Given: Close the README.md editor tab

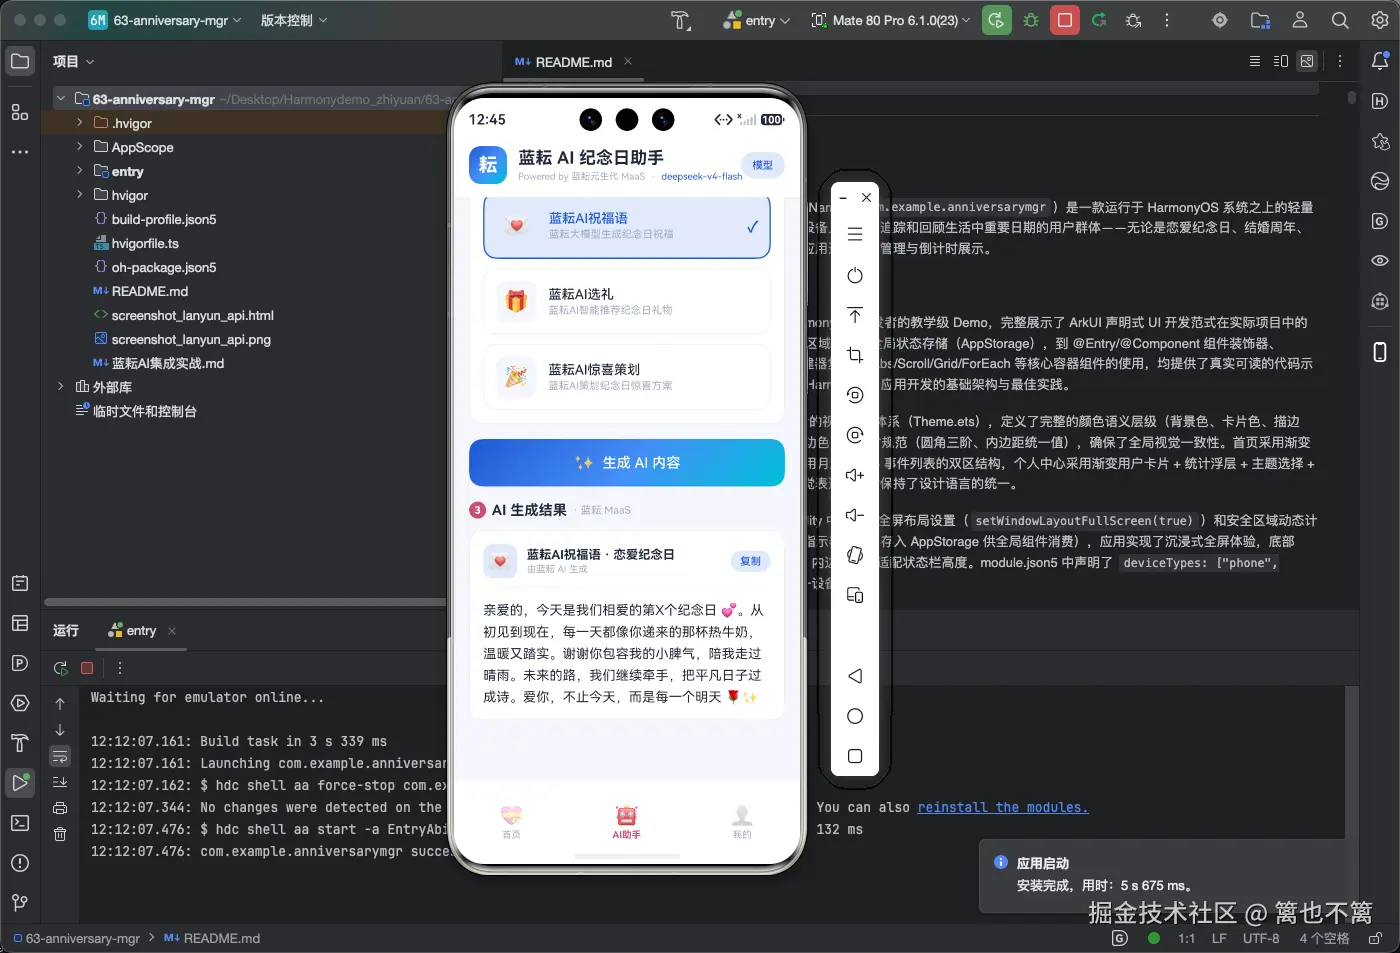Looking at the screenshot, I should pyautogui.click(x=628, y=61).
